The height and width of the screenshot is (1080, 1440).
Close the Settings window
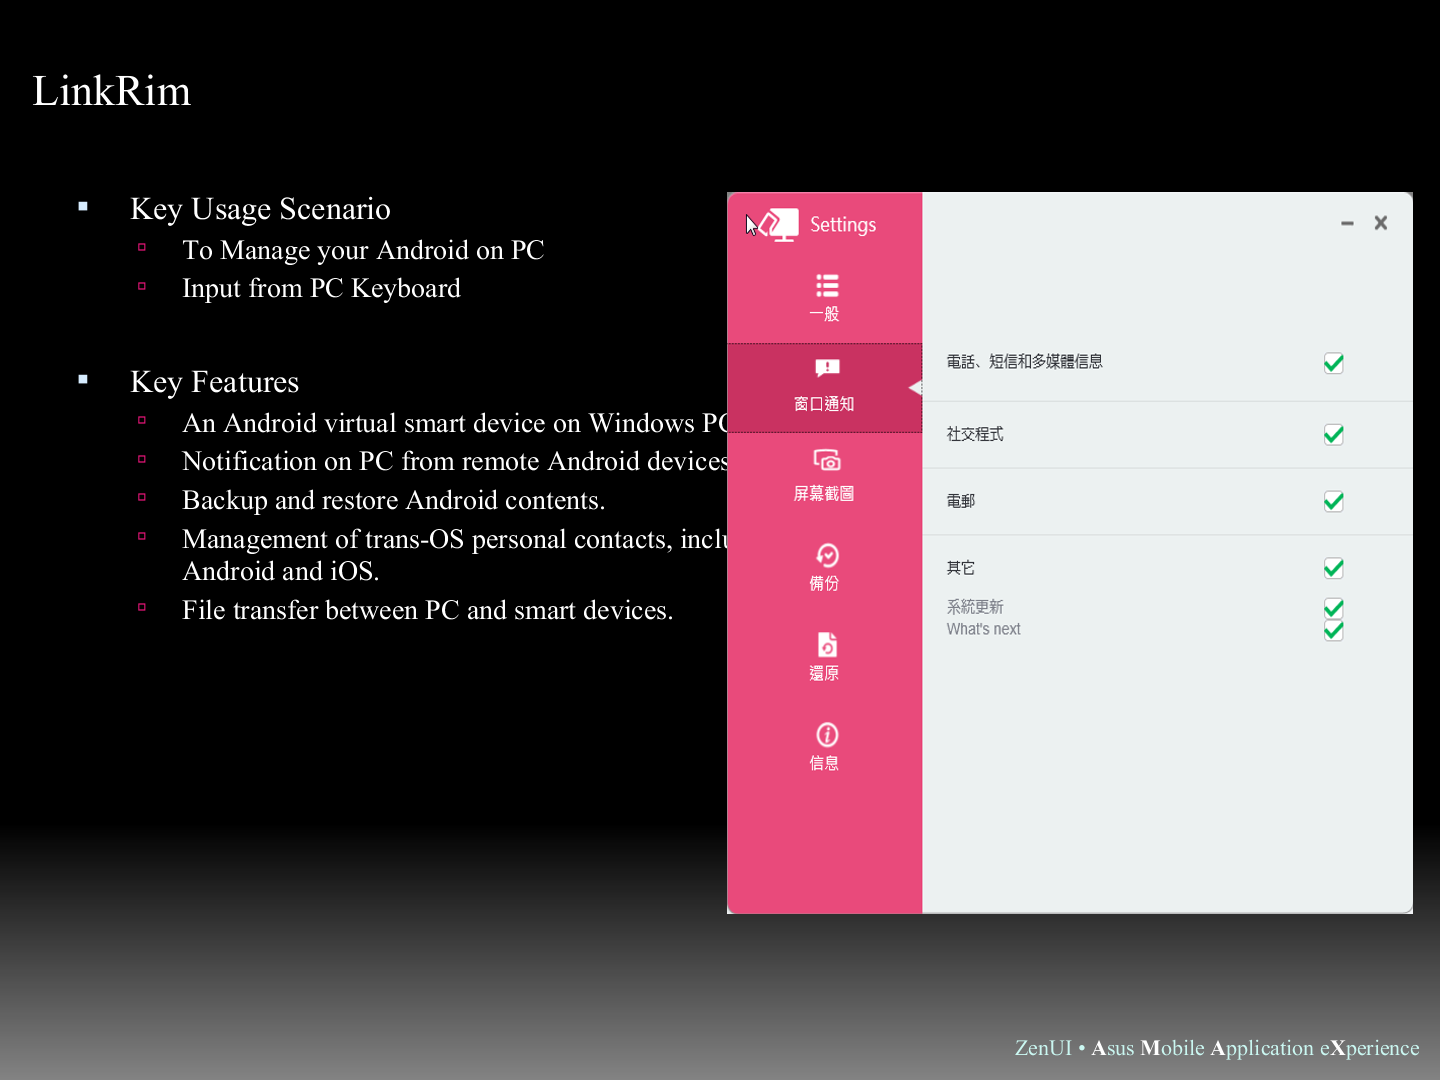point(1381,223)
